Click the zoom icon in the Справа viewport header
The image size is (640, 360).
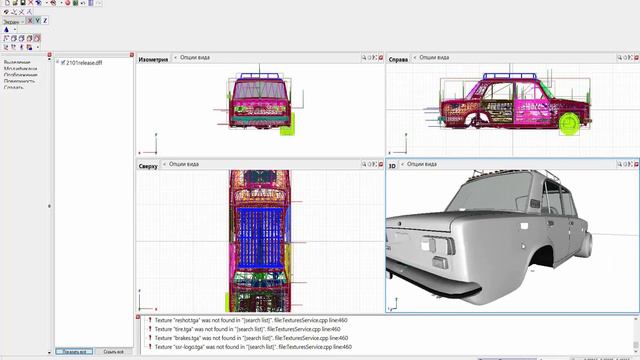(x=620, y=58)
